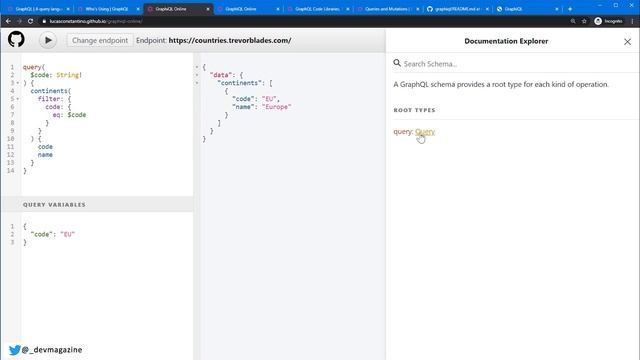
Task: Click the site padlock icon
Action: pyautogui.click(x=44, y=21)
